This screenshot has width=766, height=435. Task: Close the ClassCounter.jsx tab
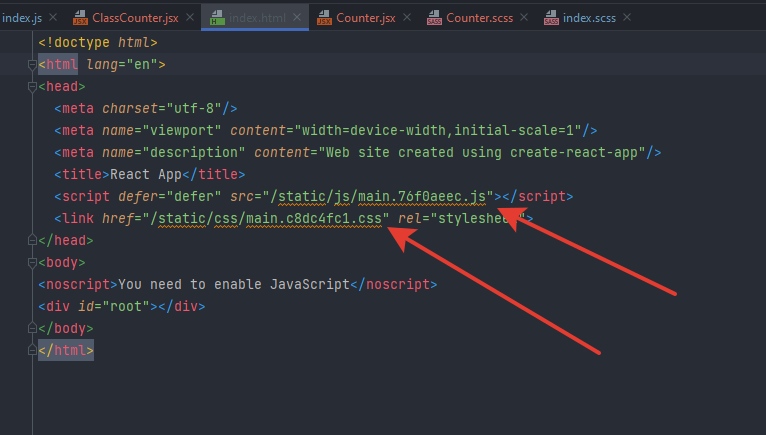pos(190,18)
